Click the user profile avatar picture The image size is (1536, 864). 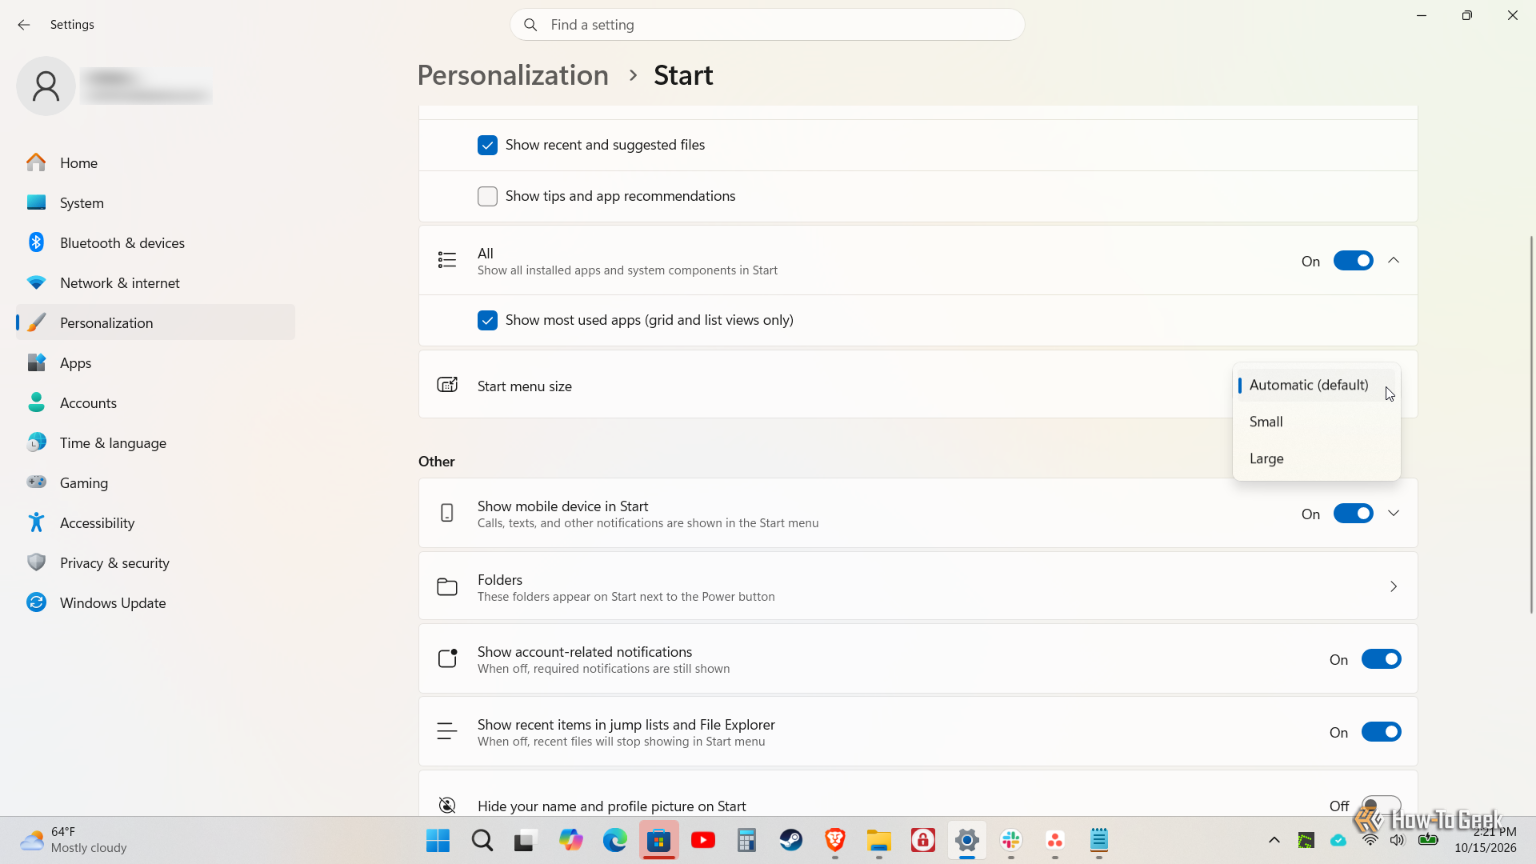click(46, 86)
